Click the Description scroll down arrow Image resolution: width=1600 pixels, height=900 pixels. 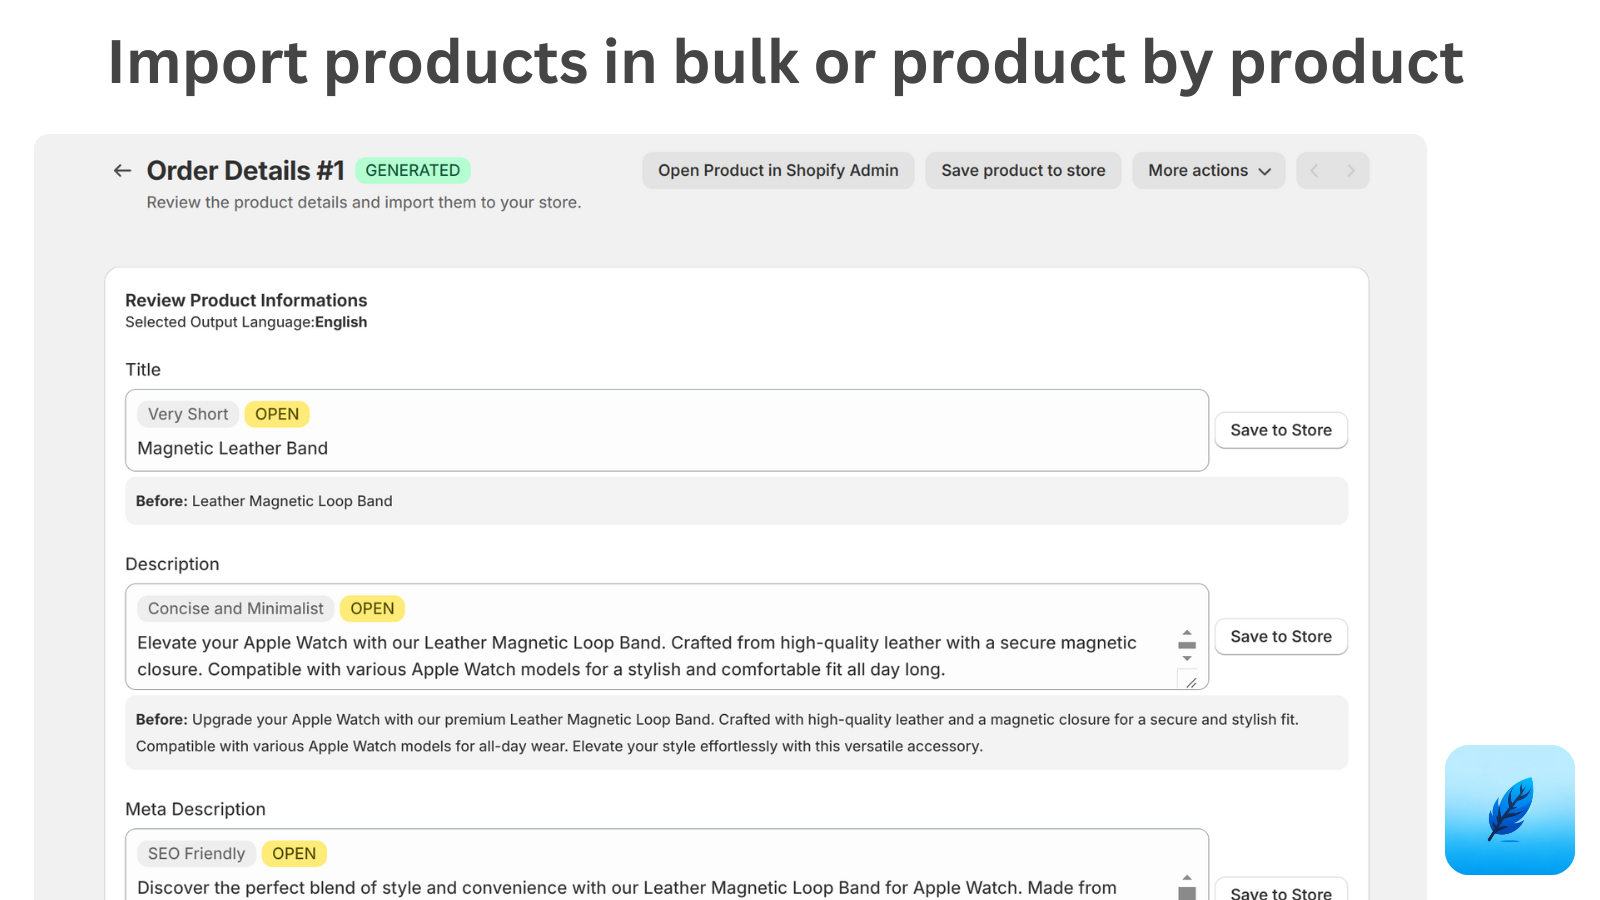[1187, 658]
